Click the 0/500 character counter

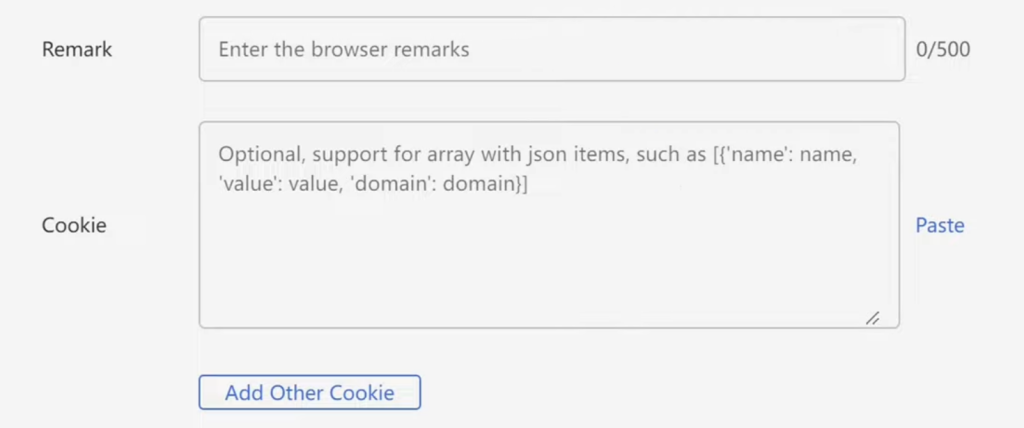click(x=943, y=49)
